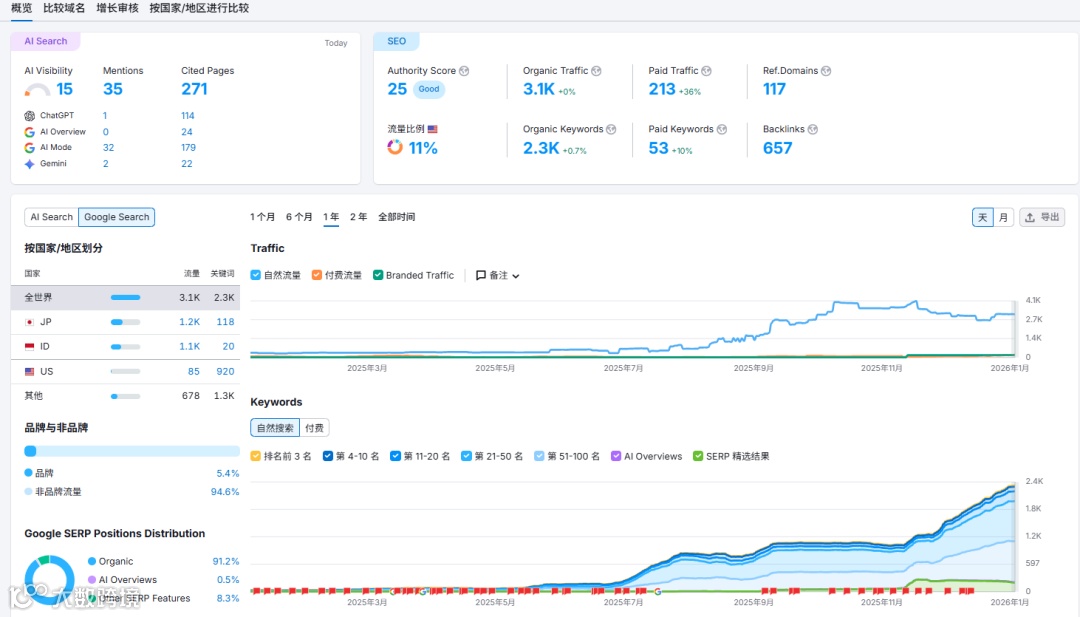Toggle 第 4-10 名 checkbox
Viewport: 1080px width, 617px height.
pos(328,456)
